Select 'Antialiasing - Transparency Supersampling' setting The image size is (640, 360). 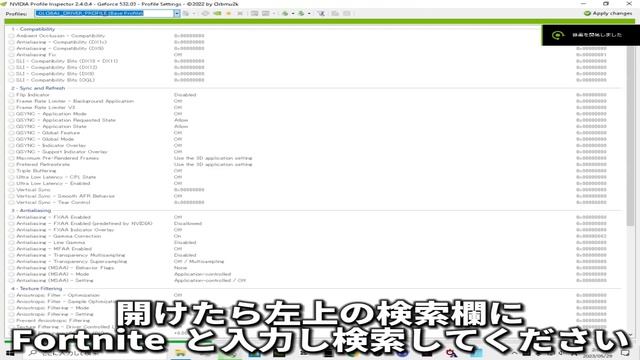72,261
